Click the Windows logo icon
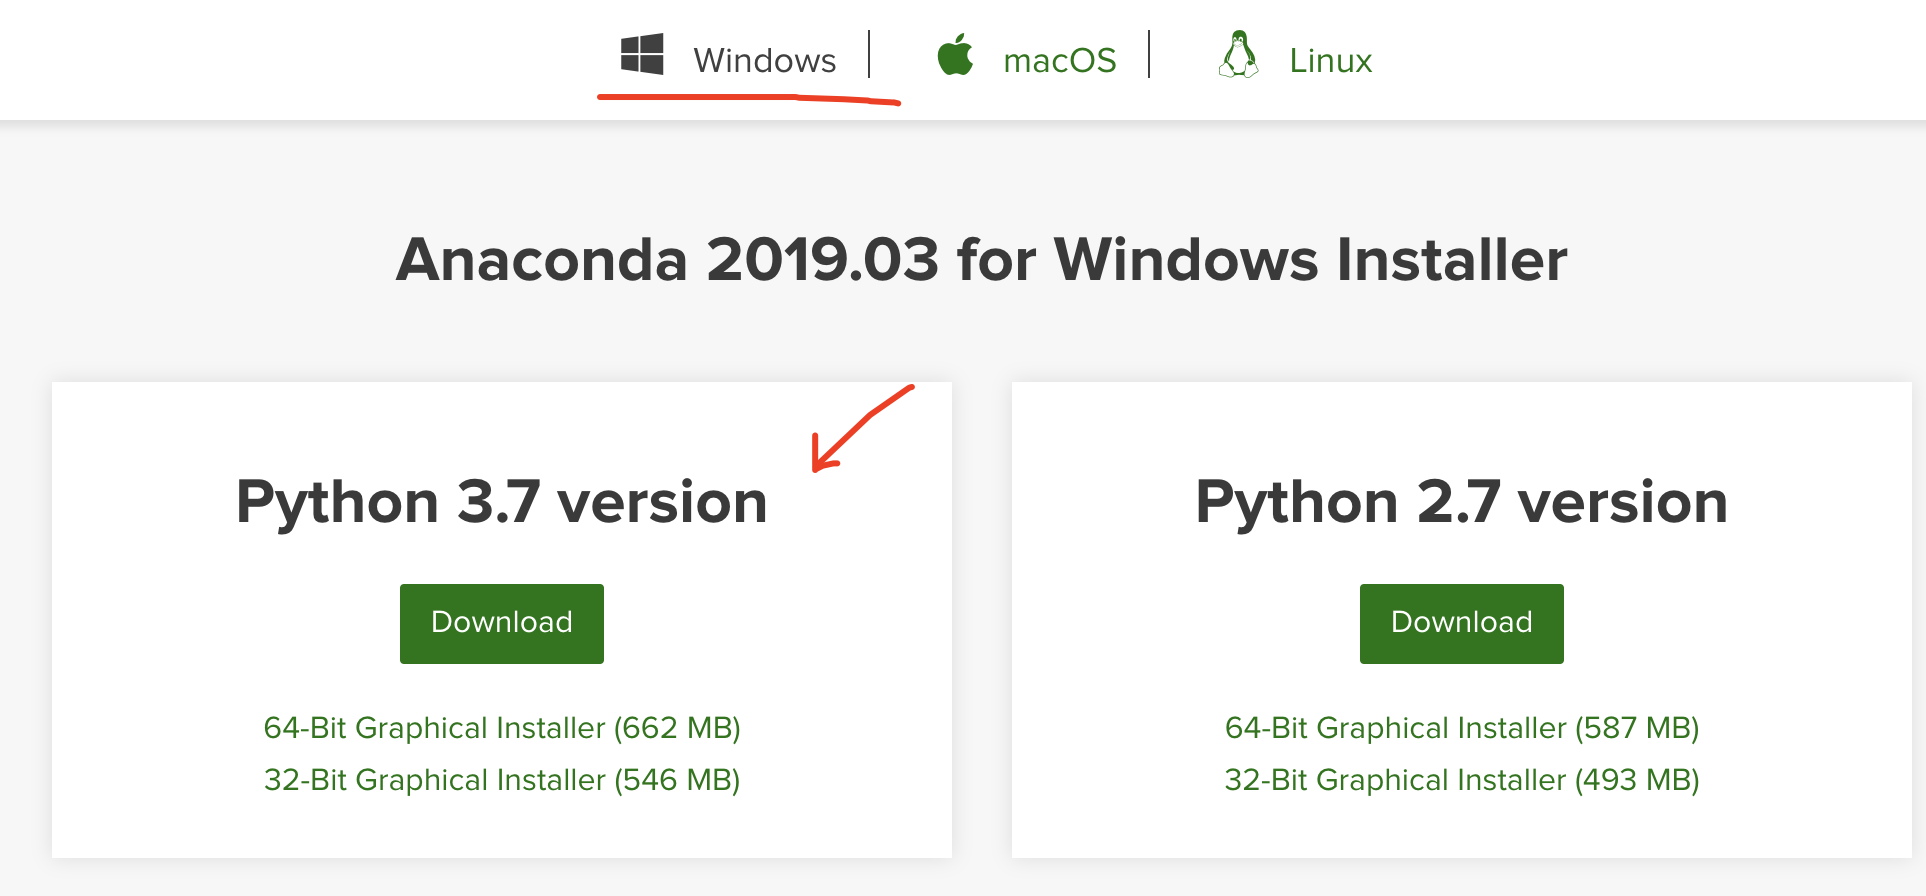 tap(642, 54)
